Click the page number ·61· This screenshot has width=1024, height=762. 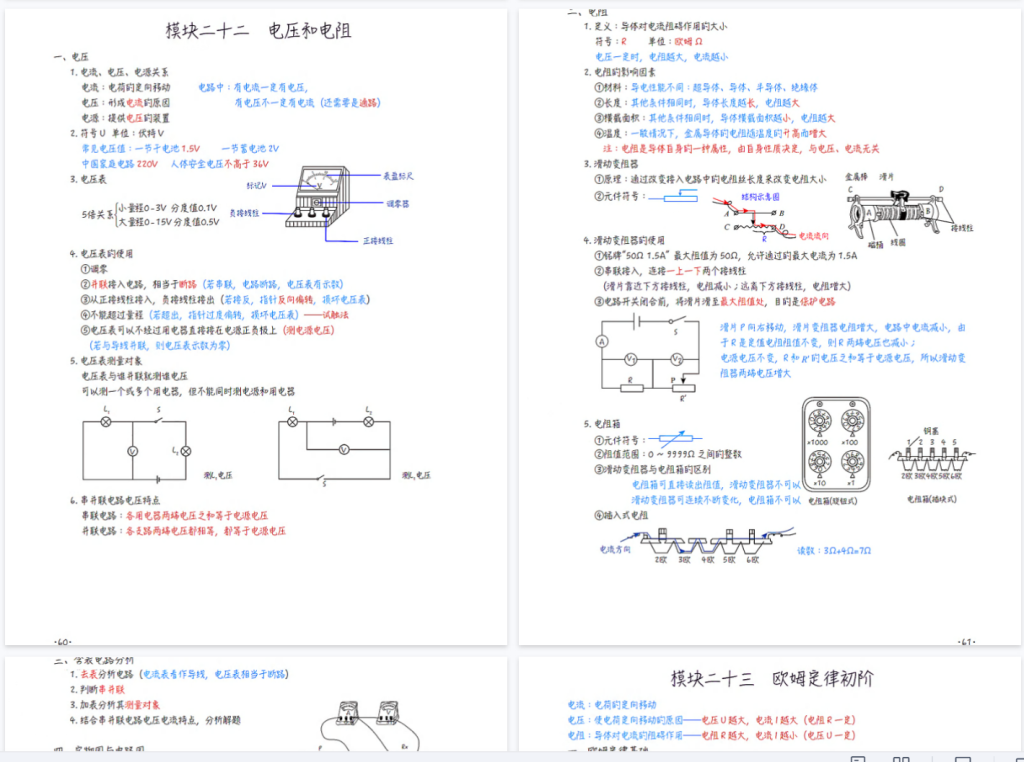point(967,642)
